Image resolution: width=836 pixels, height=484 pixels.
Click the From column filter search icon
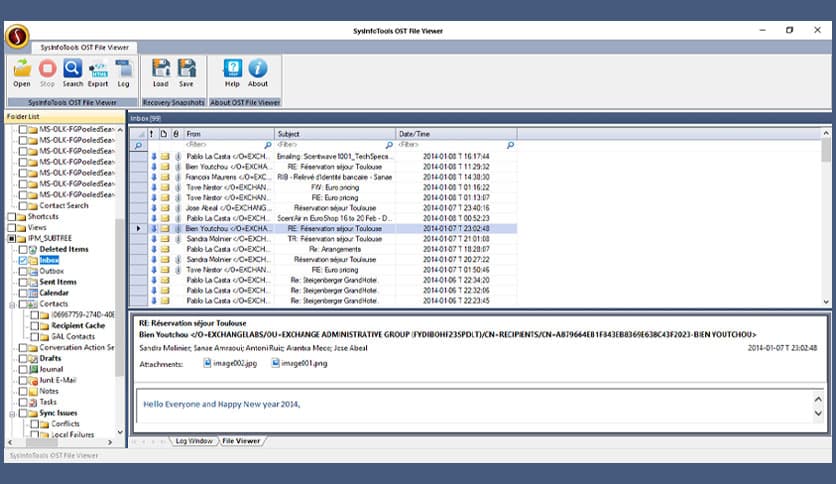tap(268, 145)
